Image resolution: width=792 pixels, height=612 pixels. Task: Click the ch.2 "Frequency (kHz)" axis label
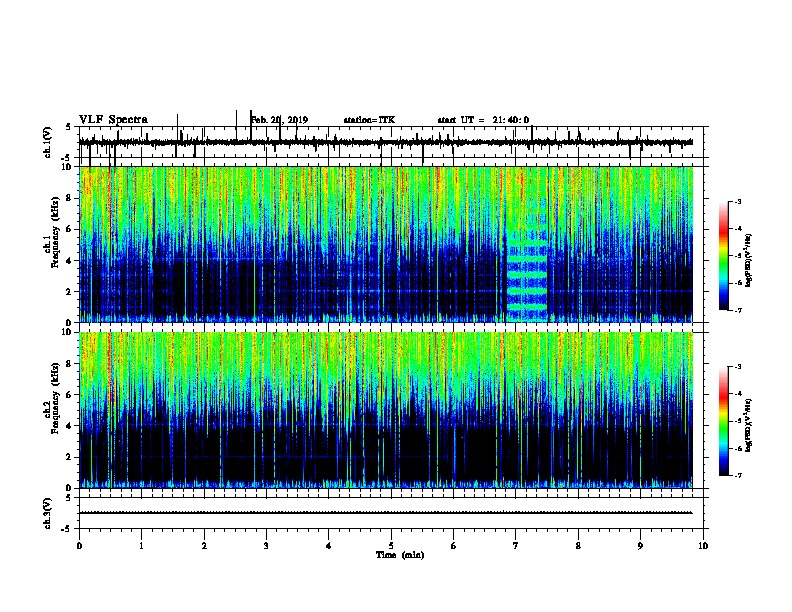click(56, 398)
